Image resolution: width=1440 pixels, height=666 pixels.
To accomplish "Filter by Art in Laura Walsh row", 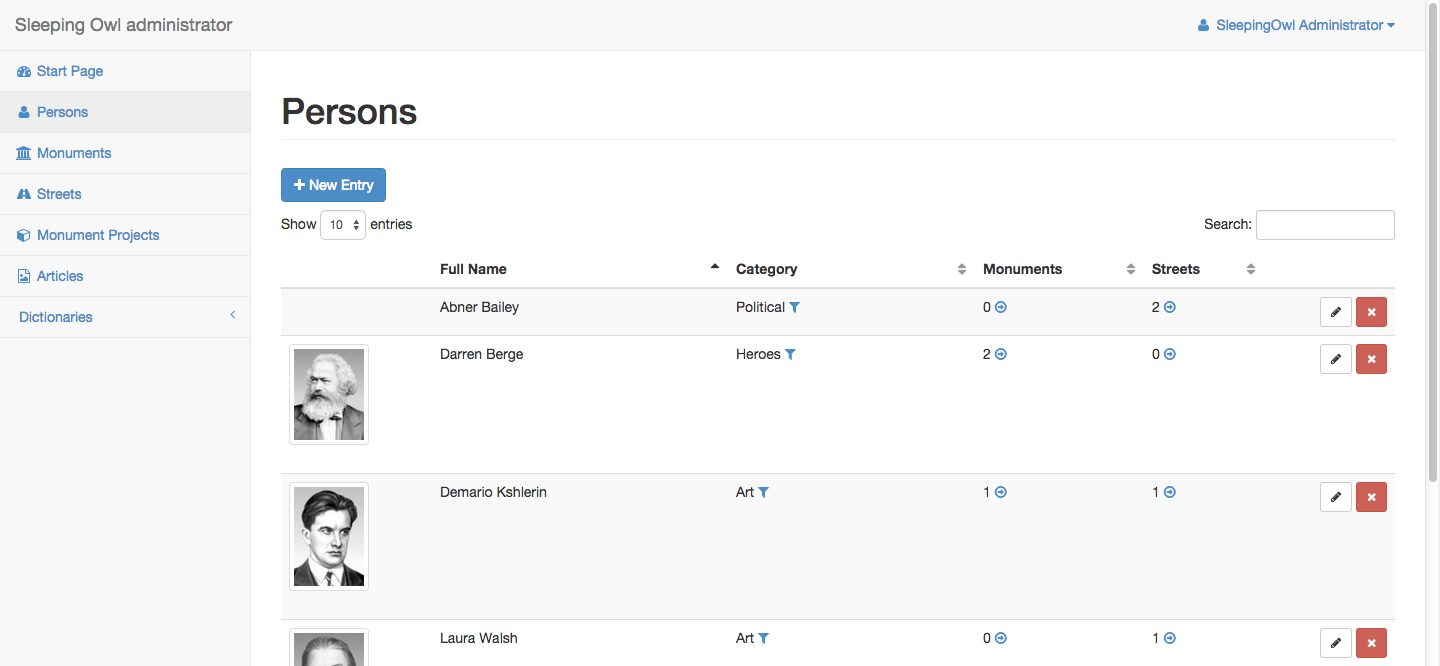I will 764,639.
